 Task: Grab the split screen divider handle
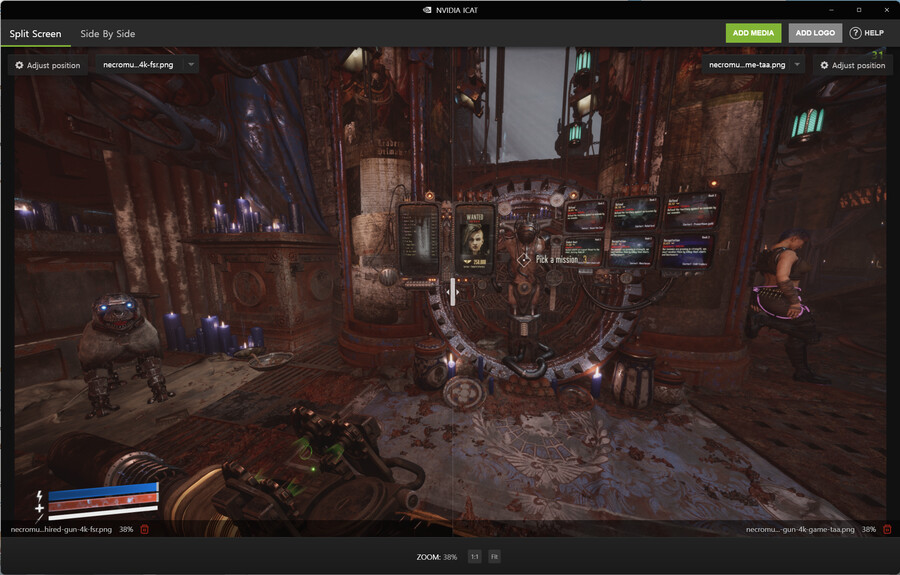pos(452,292)
